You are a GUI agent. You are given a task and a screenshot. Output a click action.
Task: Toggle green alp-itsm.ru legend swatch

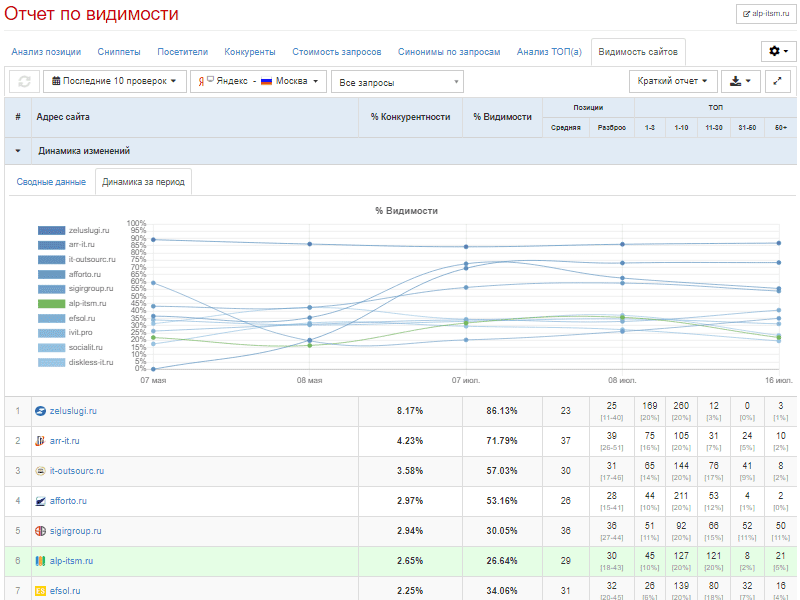[x=52, y=304]
